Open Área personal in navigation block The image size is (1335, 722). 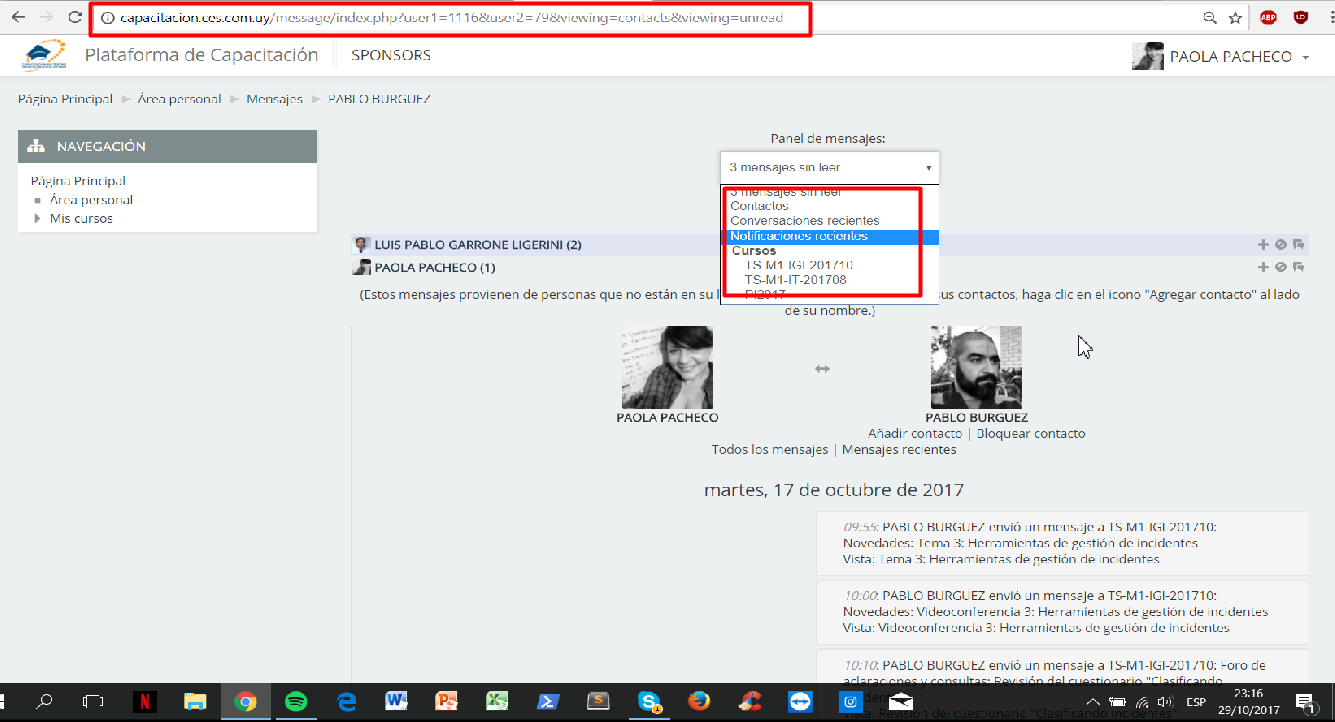[x=91, y=200]
